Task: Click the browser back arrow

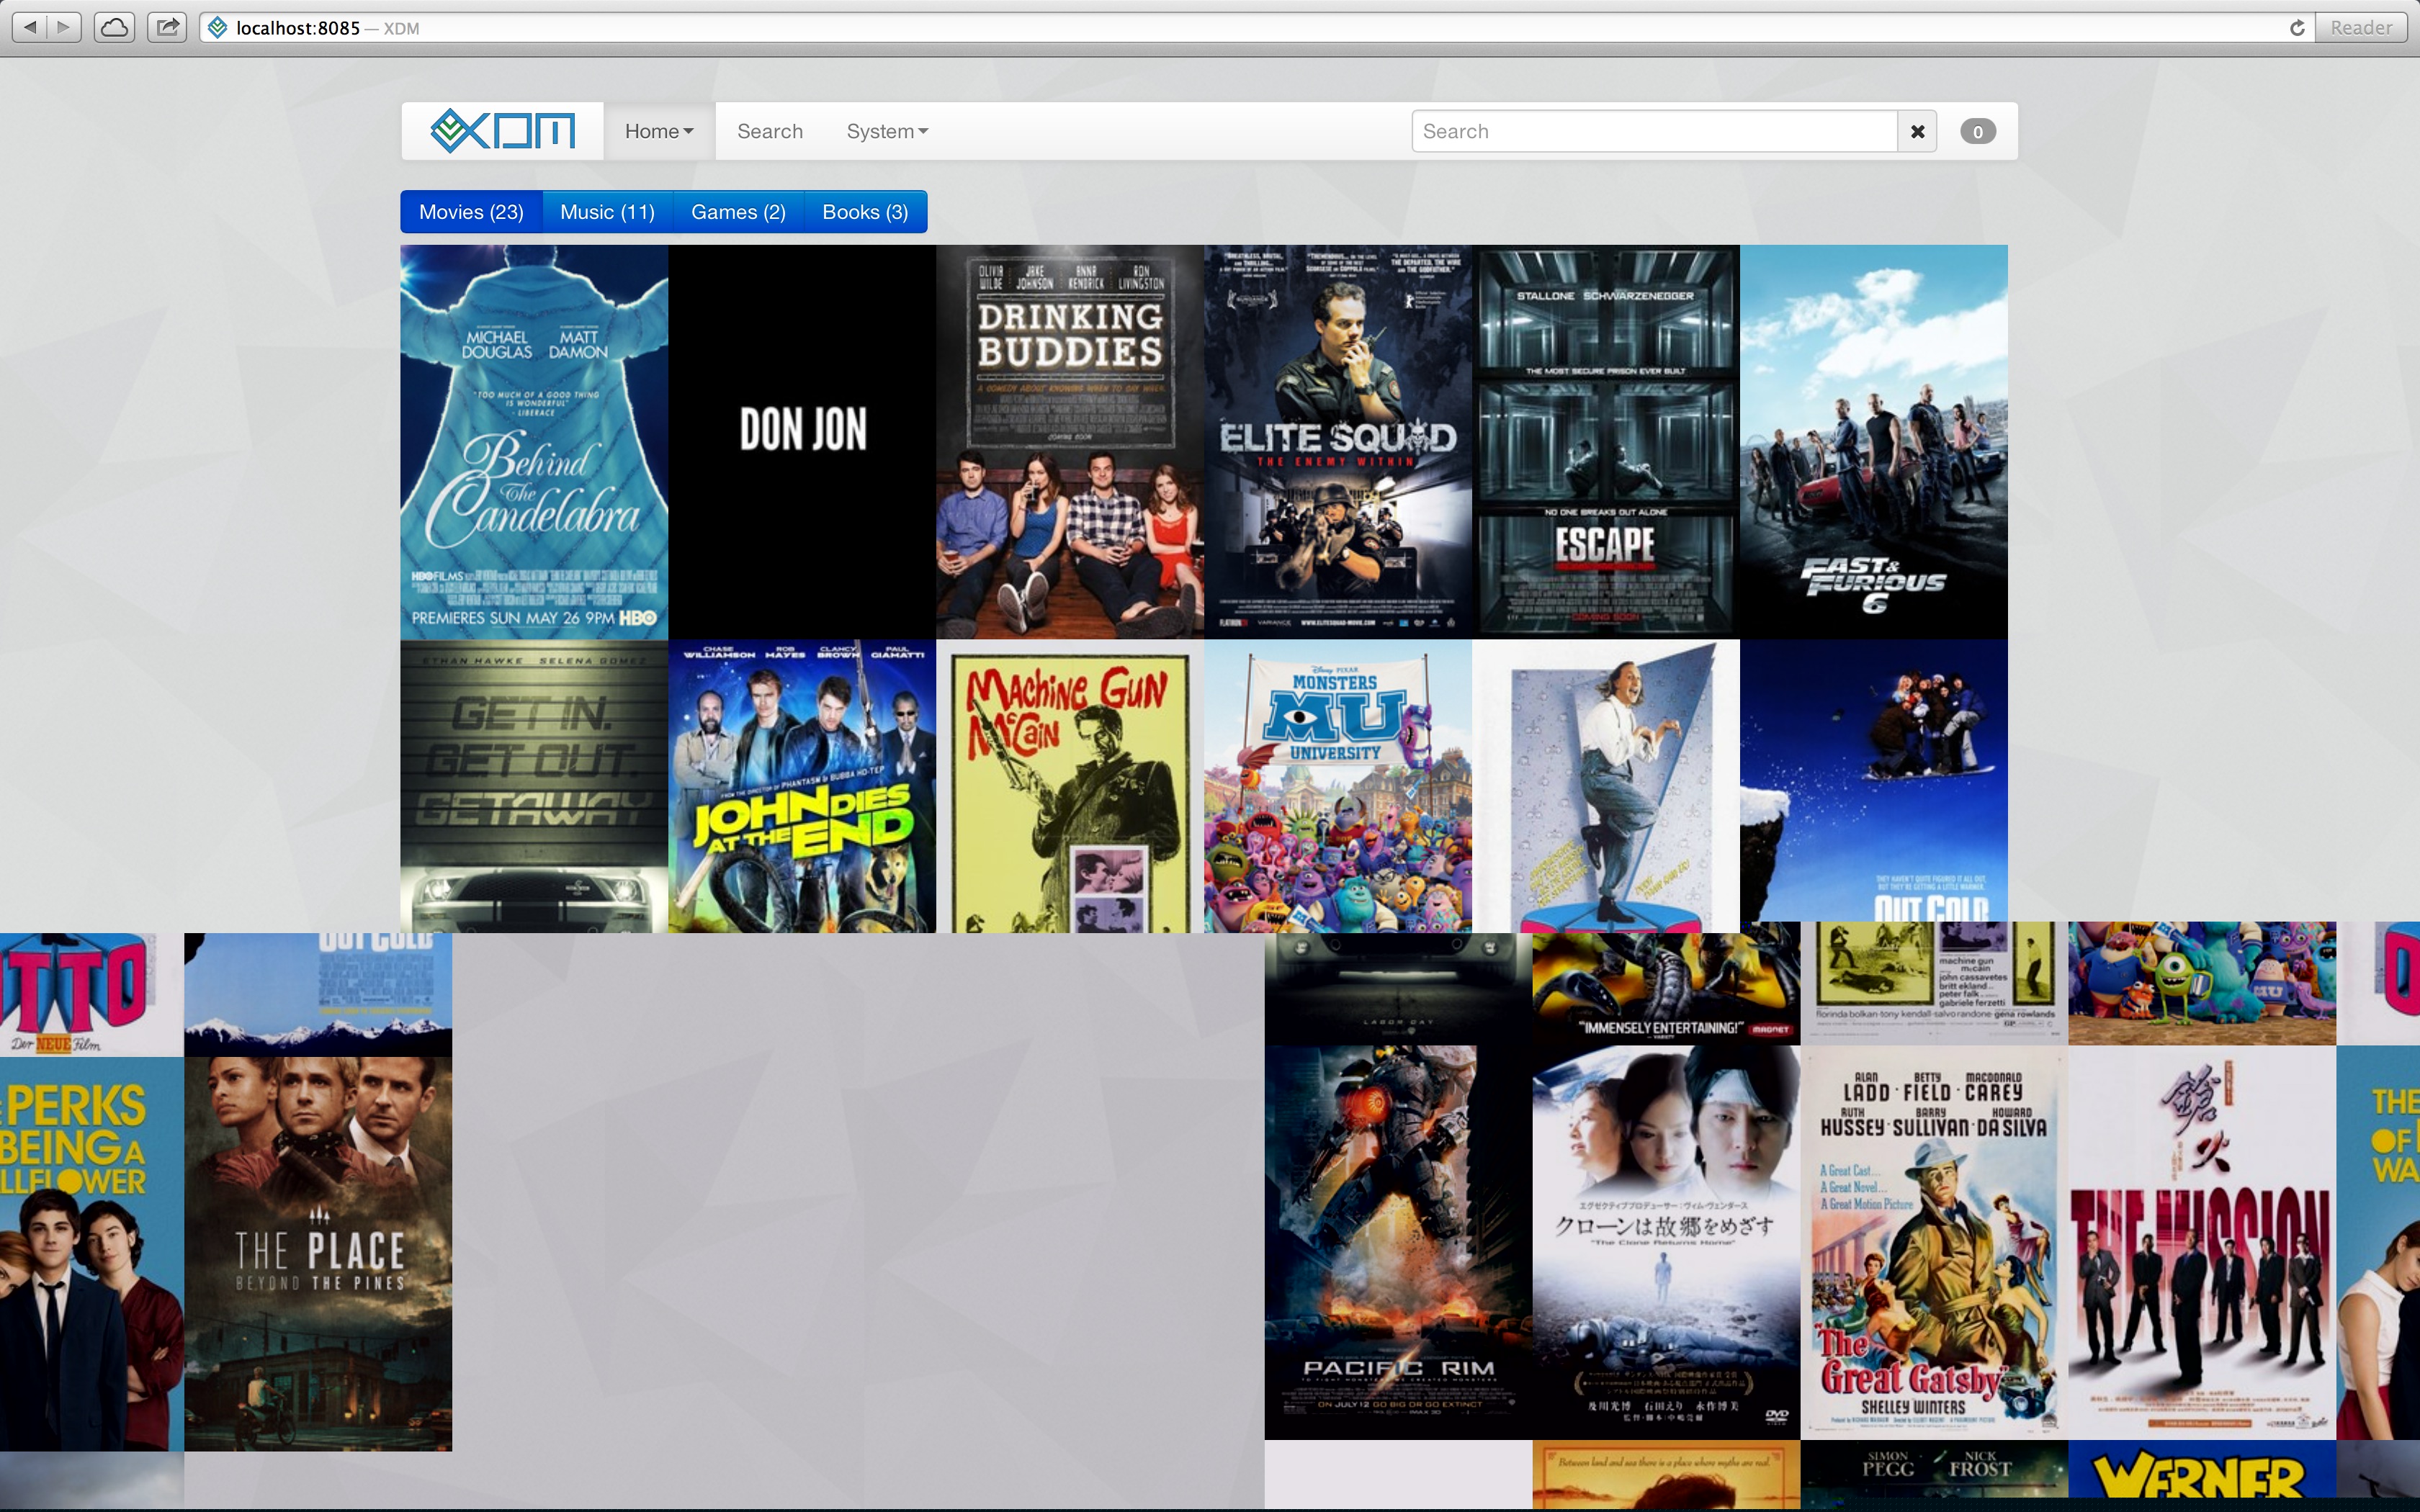Action: coord(30,27)
